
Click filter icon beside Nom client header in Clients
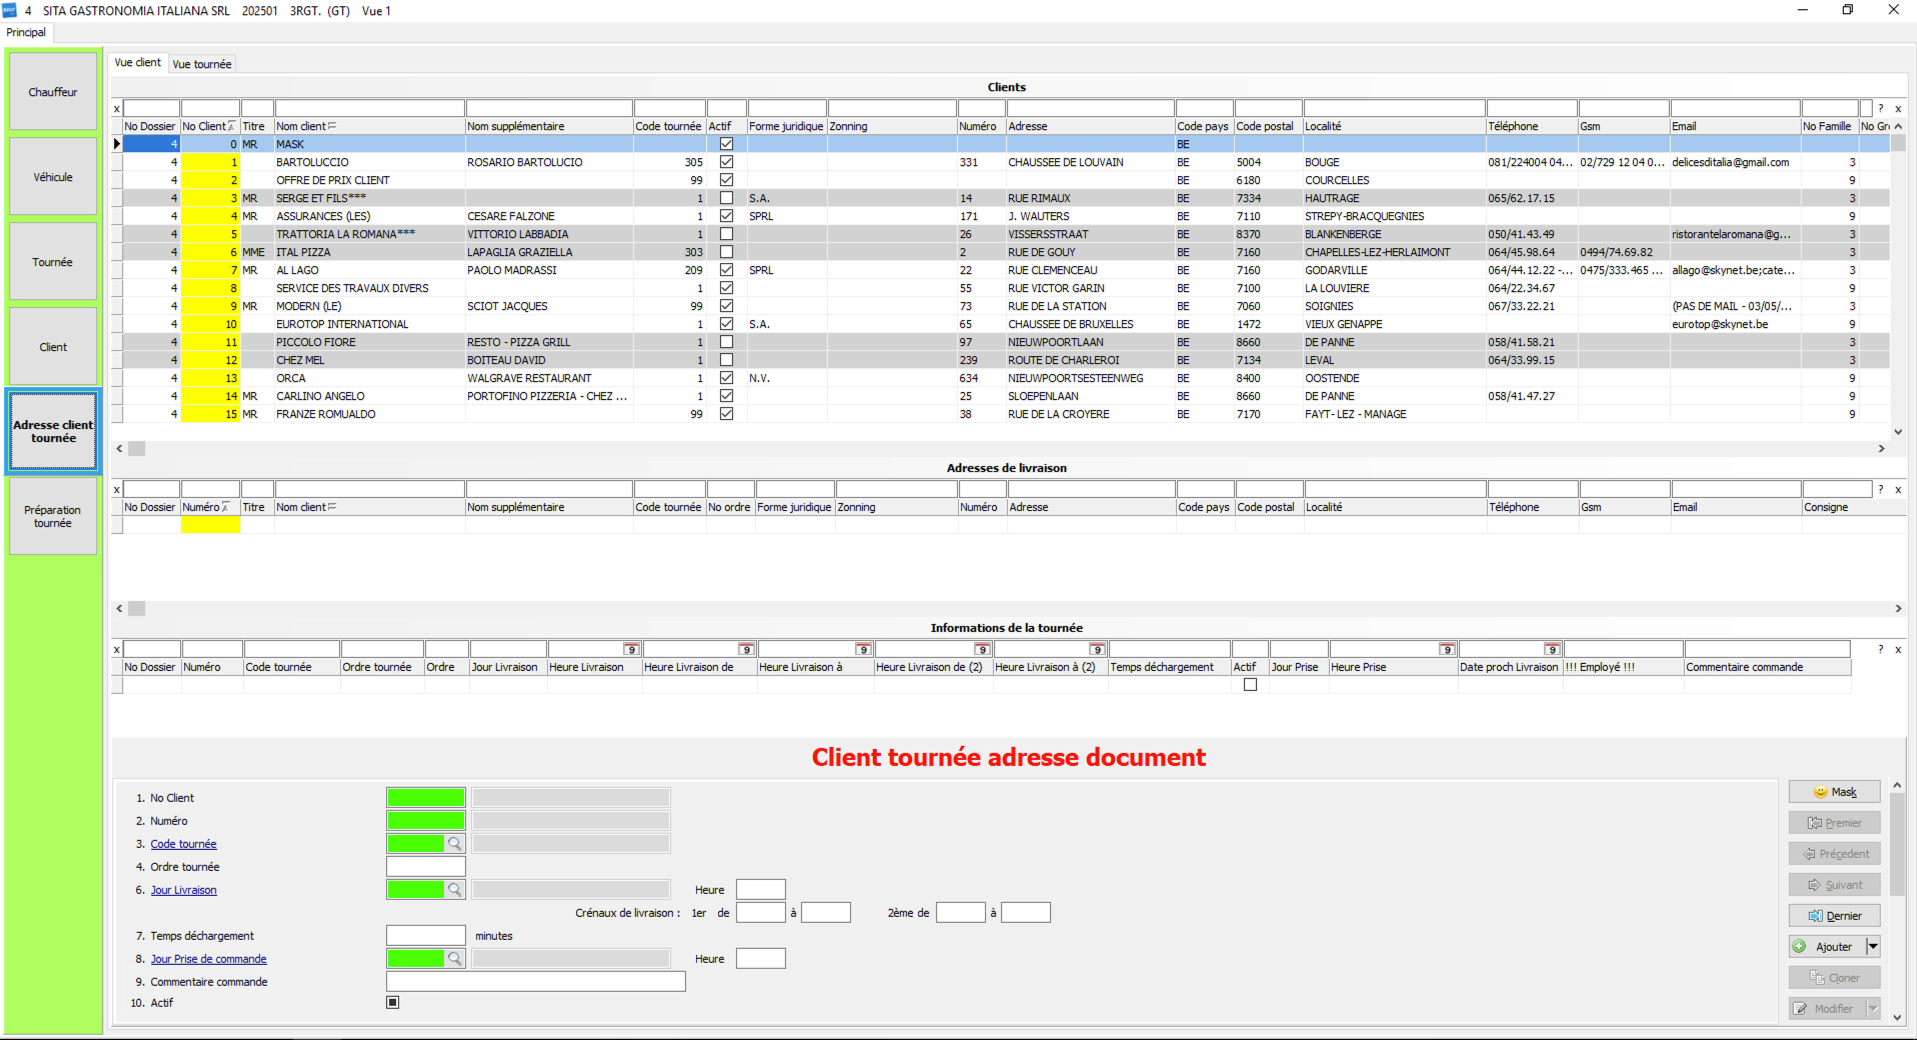pyautogui.click(x=332, y=126)
